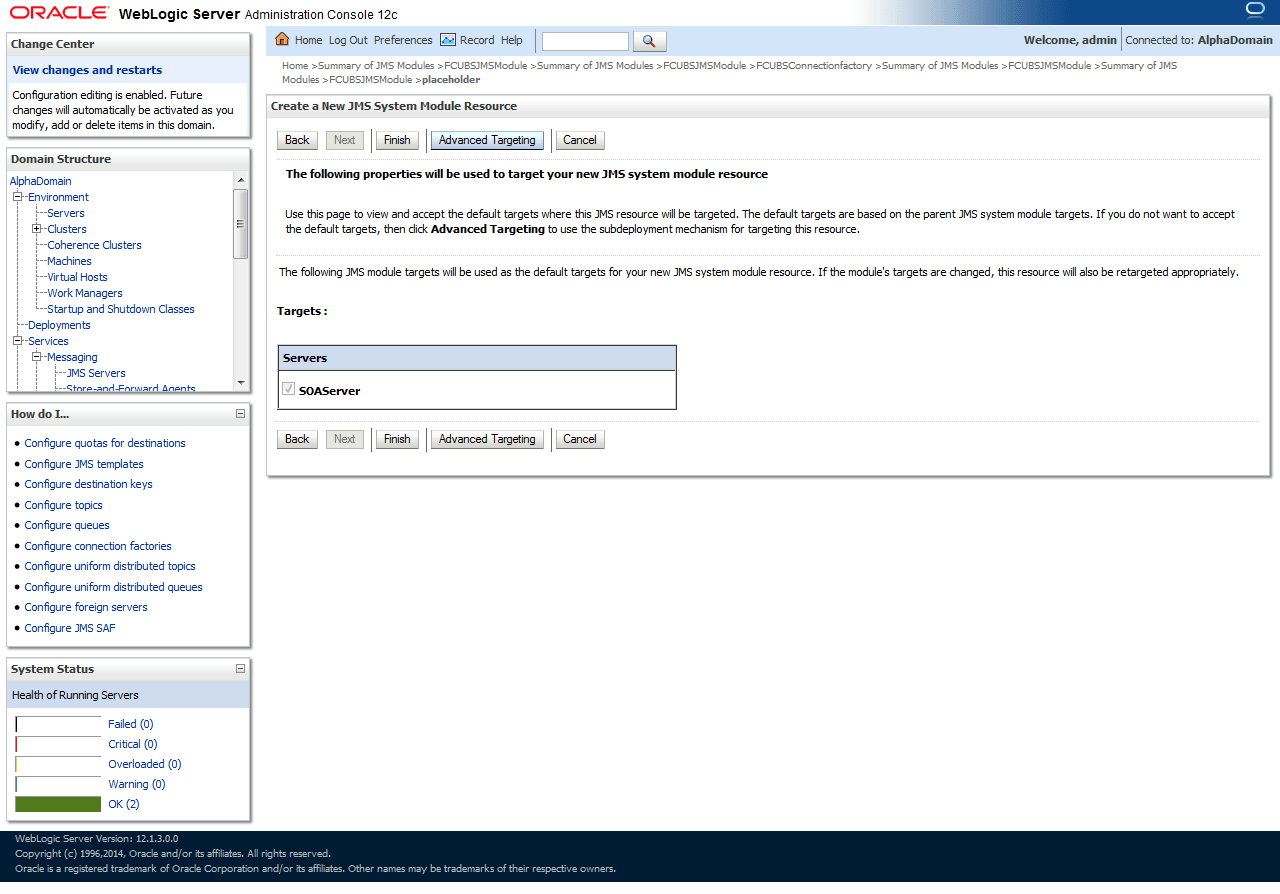Screen dimensions: 1280x894
Task: Click Record in the toolbar
Action: (477, 40)
